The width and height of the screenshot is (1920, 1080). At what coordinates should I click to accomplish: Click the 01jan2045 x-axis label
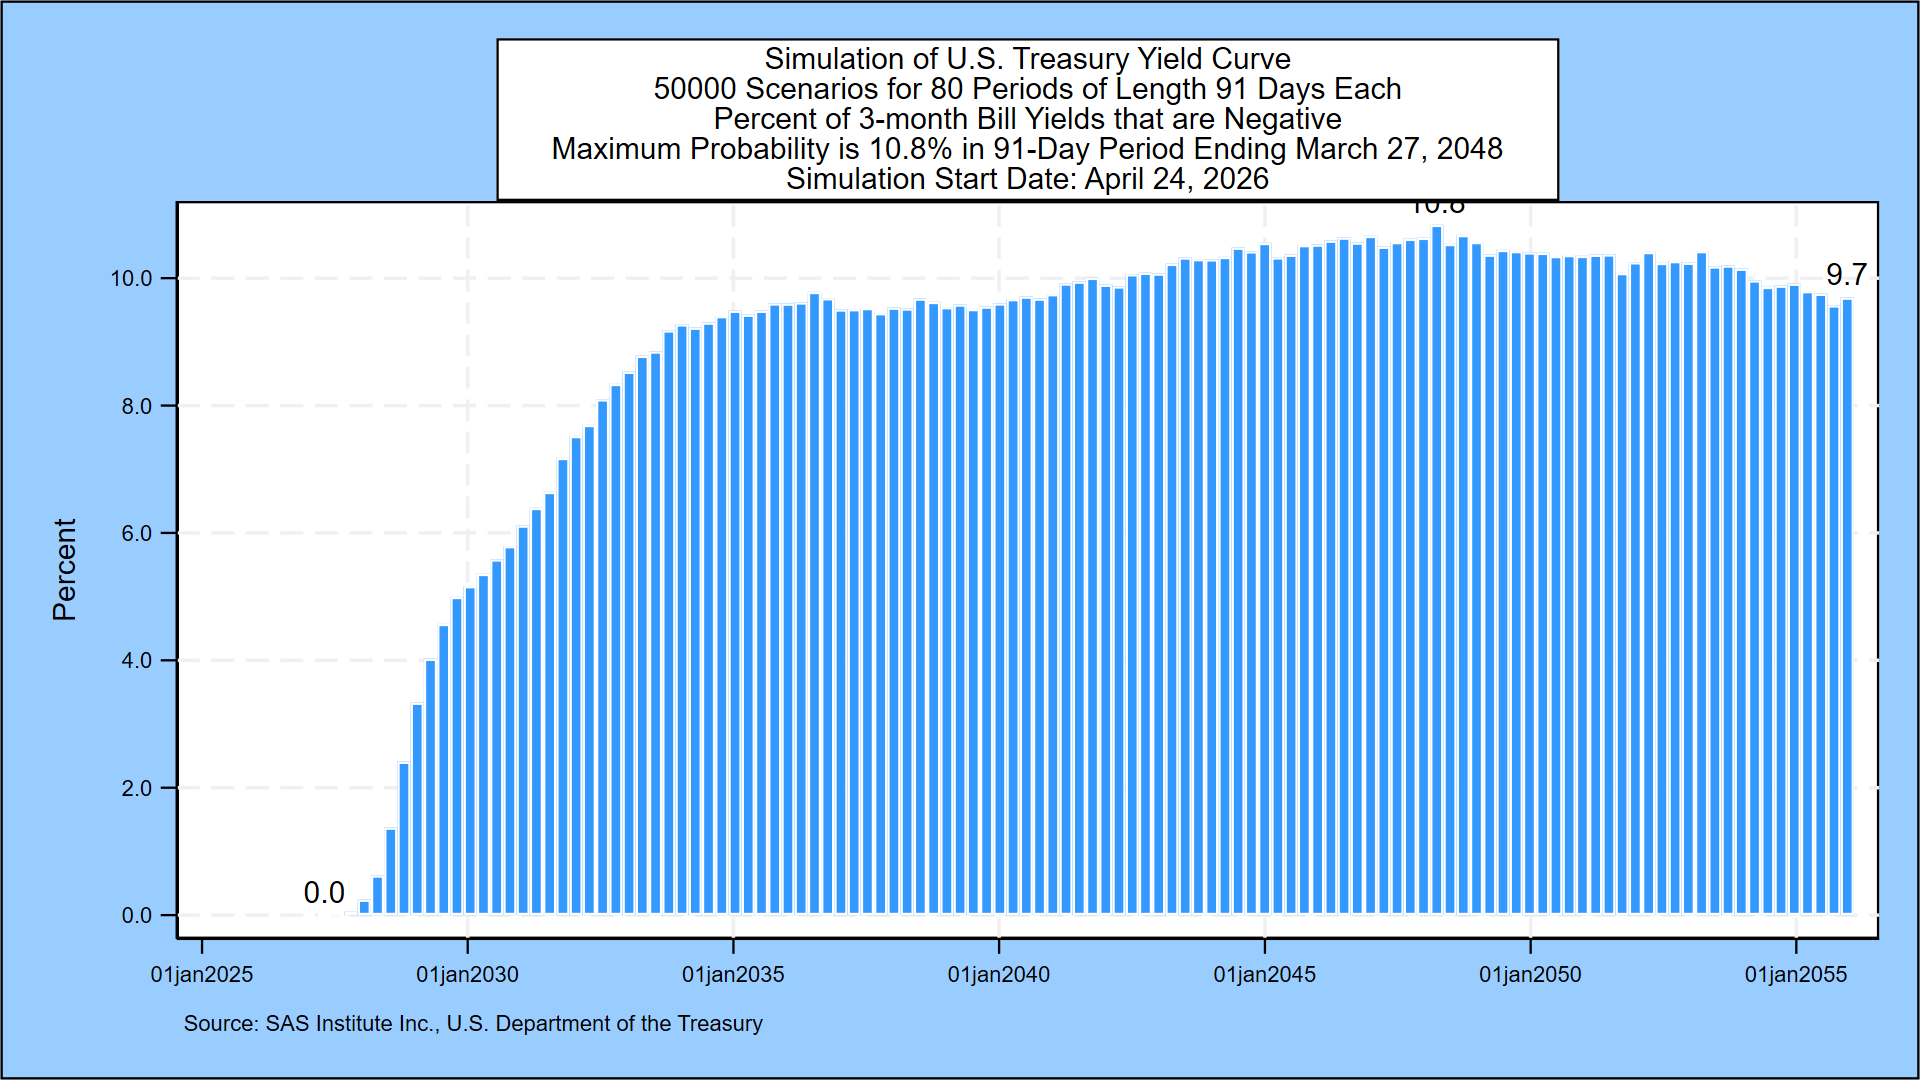pyautogui.click(x=1264, y=974)
